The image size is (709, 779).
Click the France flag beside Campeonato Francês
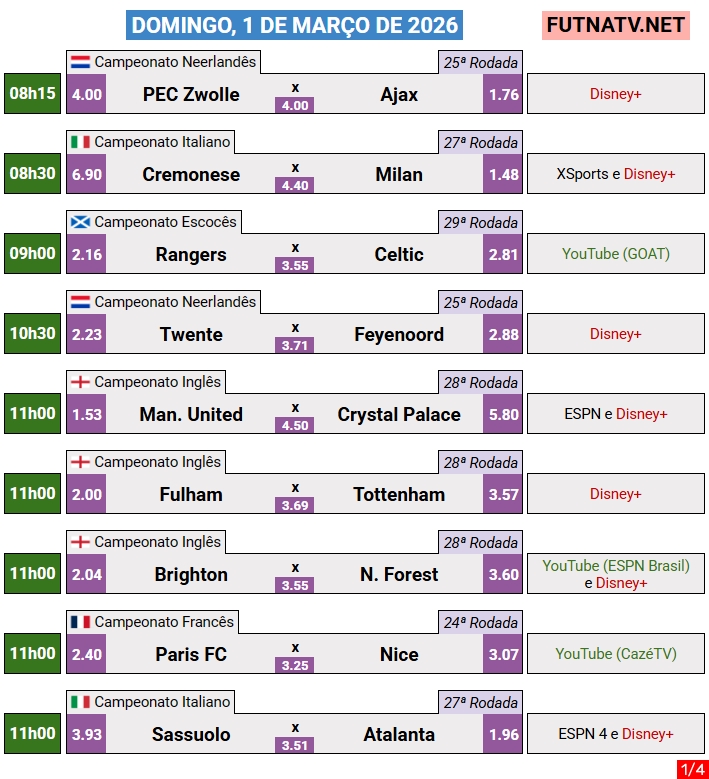pyautogui.click(x=81, y=622)
